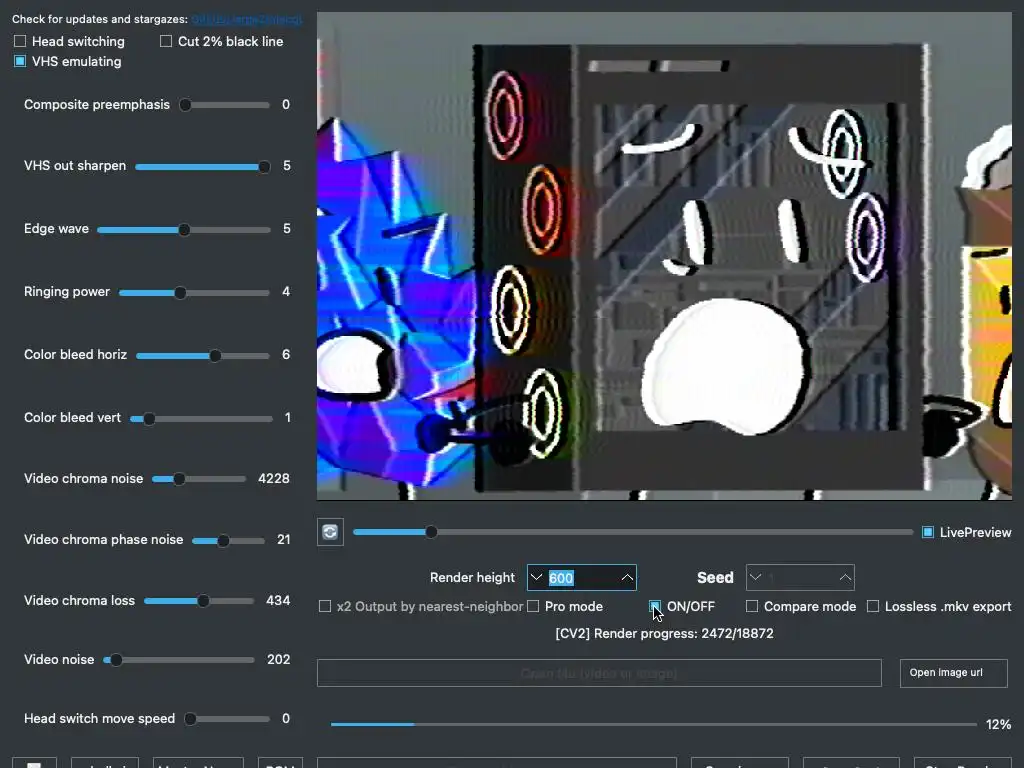Click the video frame position slider
This screenshot has height=768, width=1024.
click(x=633, y=532)
